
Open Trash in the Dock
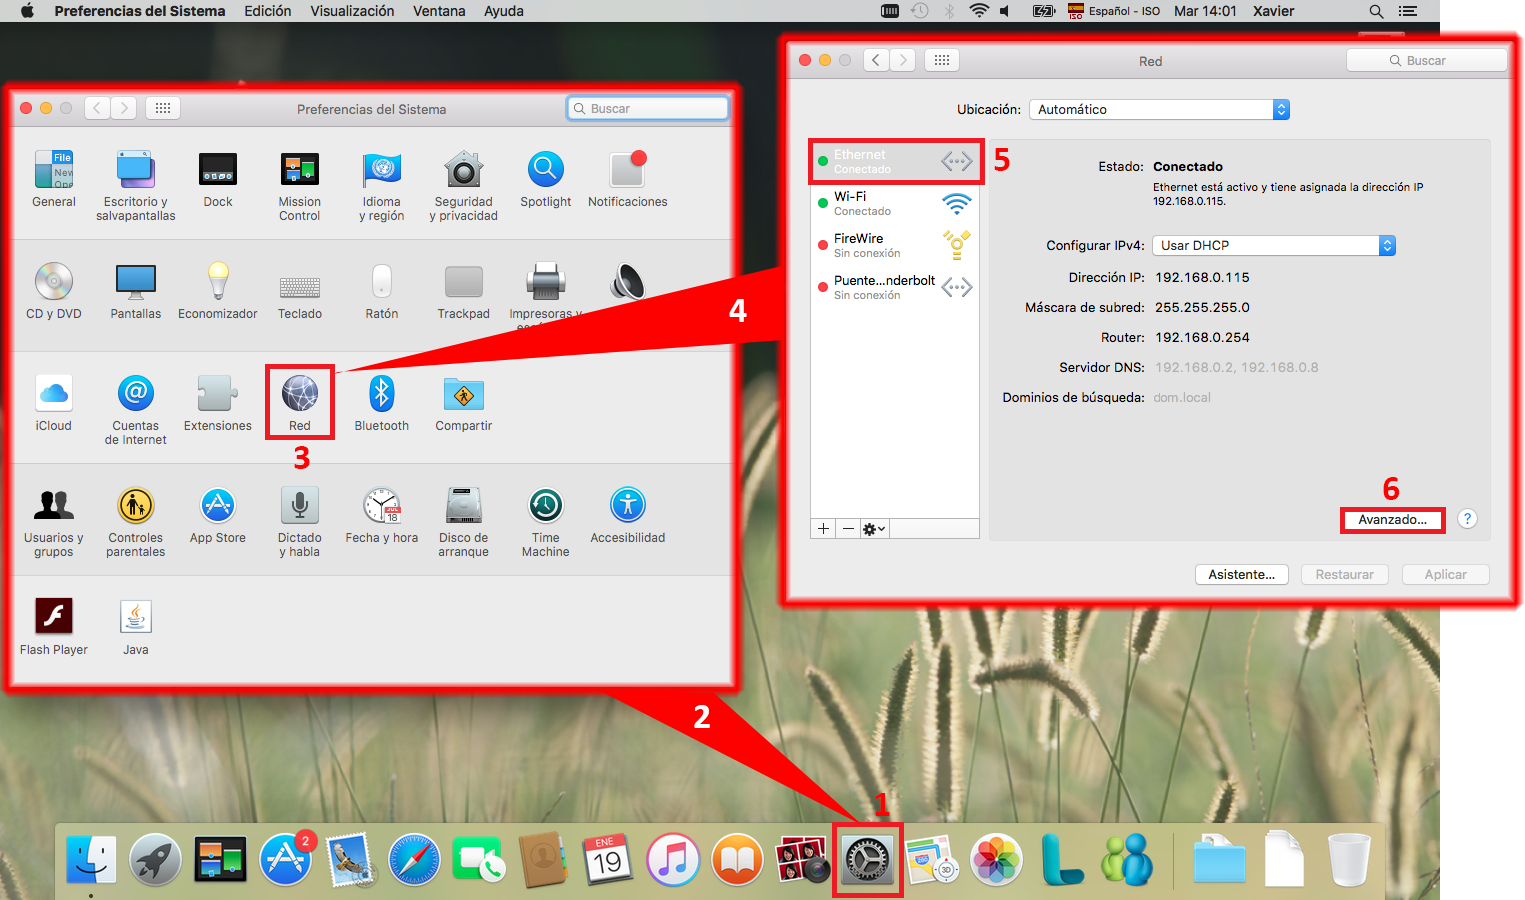[1349, 859]
